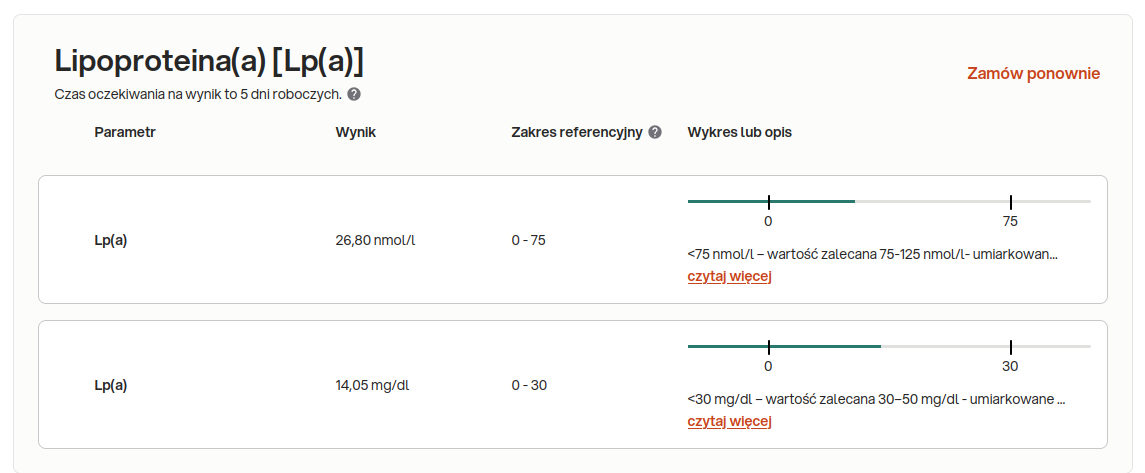
Task: Click the Lipoproteina(a) [Lp(a)] heading
Action: coord(209,61)
